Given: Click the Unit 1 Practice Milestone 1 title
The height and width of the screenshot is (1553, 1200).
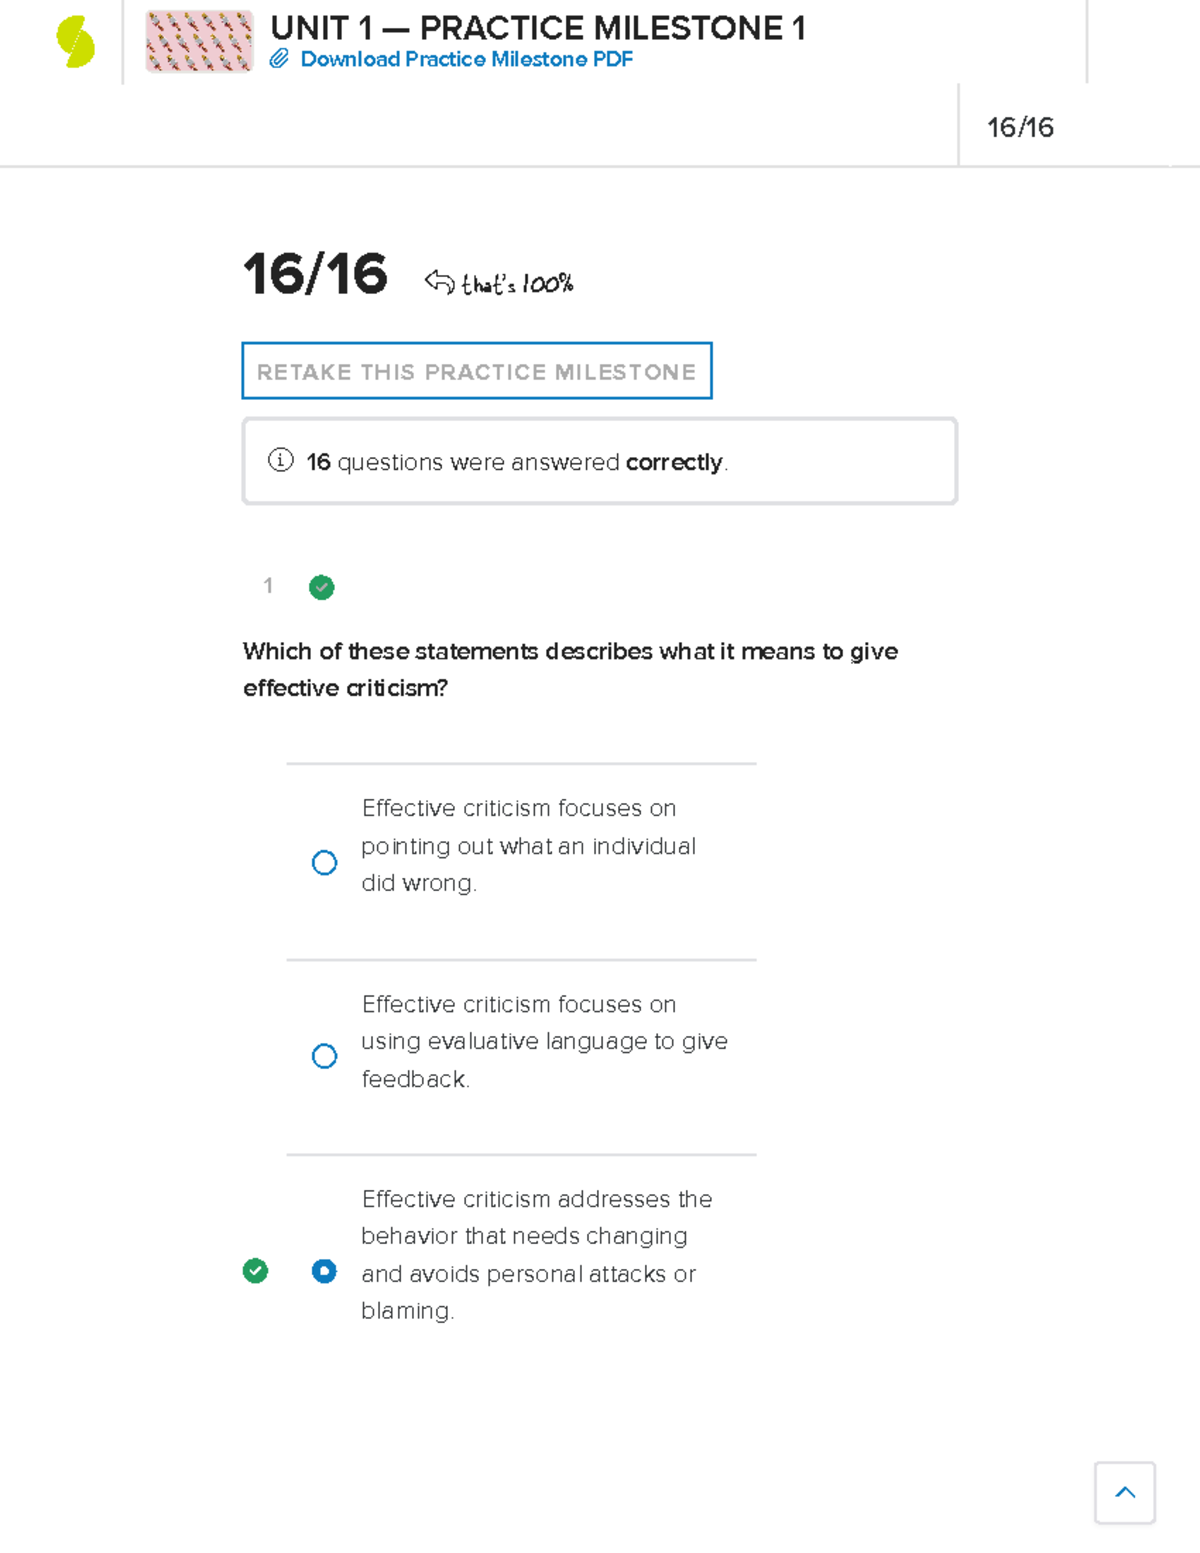Looking at the screenshot, I should (x=538, y=28).
